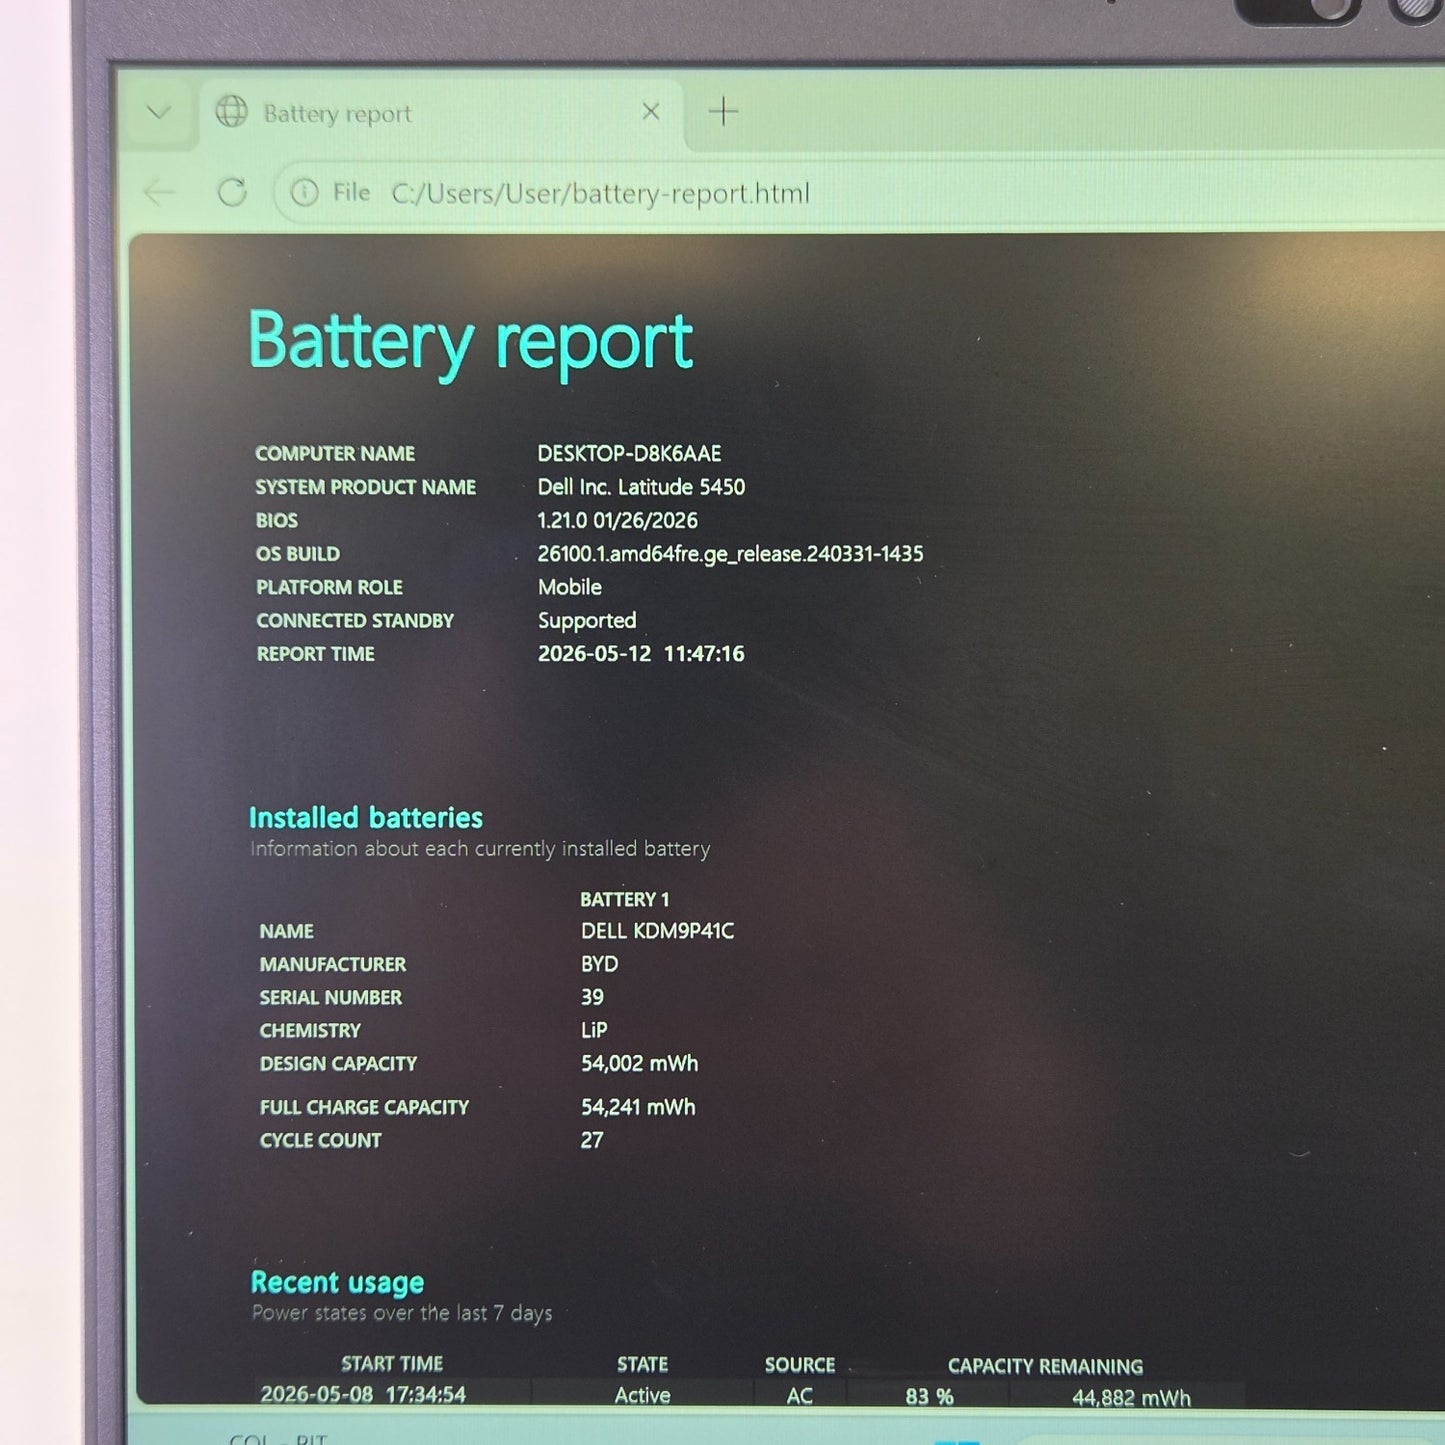Click the MANUFACTURER label
Image resolution: width=1445 pixels, height=1445 pixels.
click(333, 964)
